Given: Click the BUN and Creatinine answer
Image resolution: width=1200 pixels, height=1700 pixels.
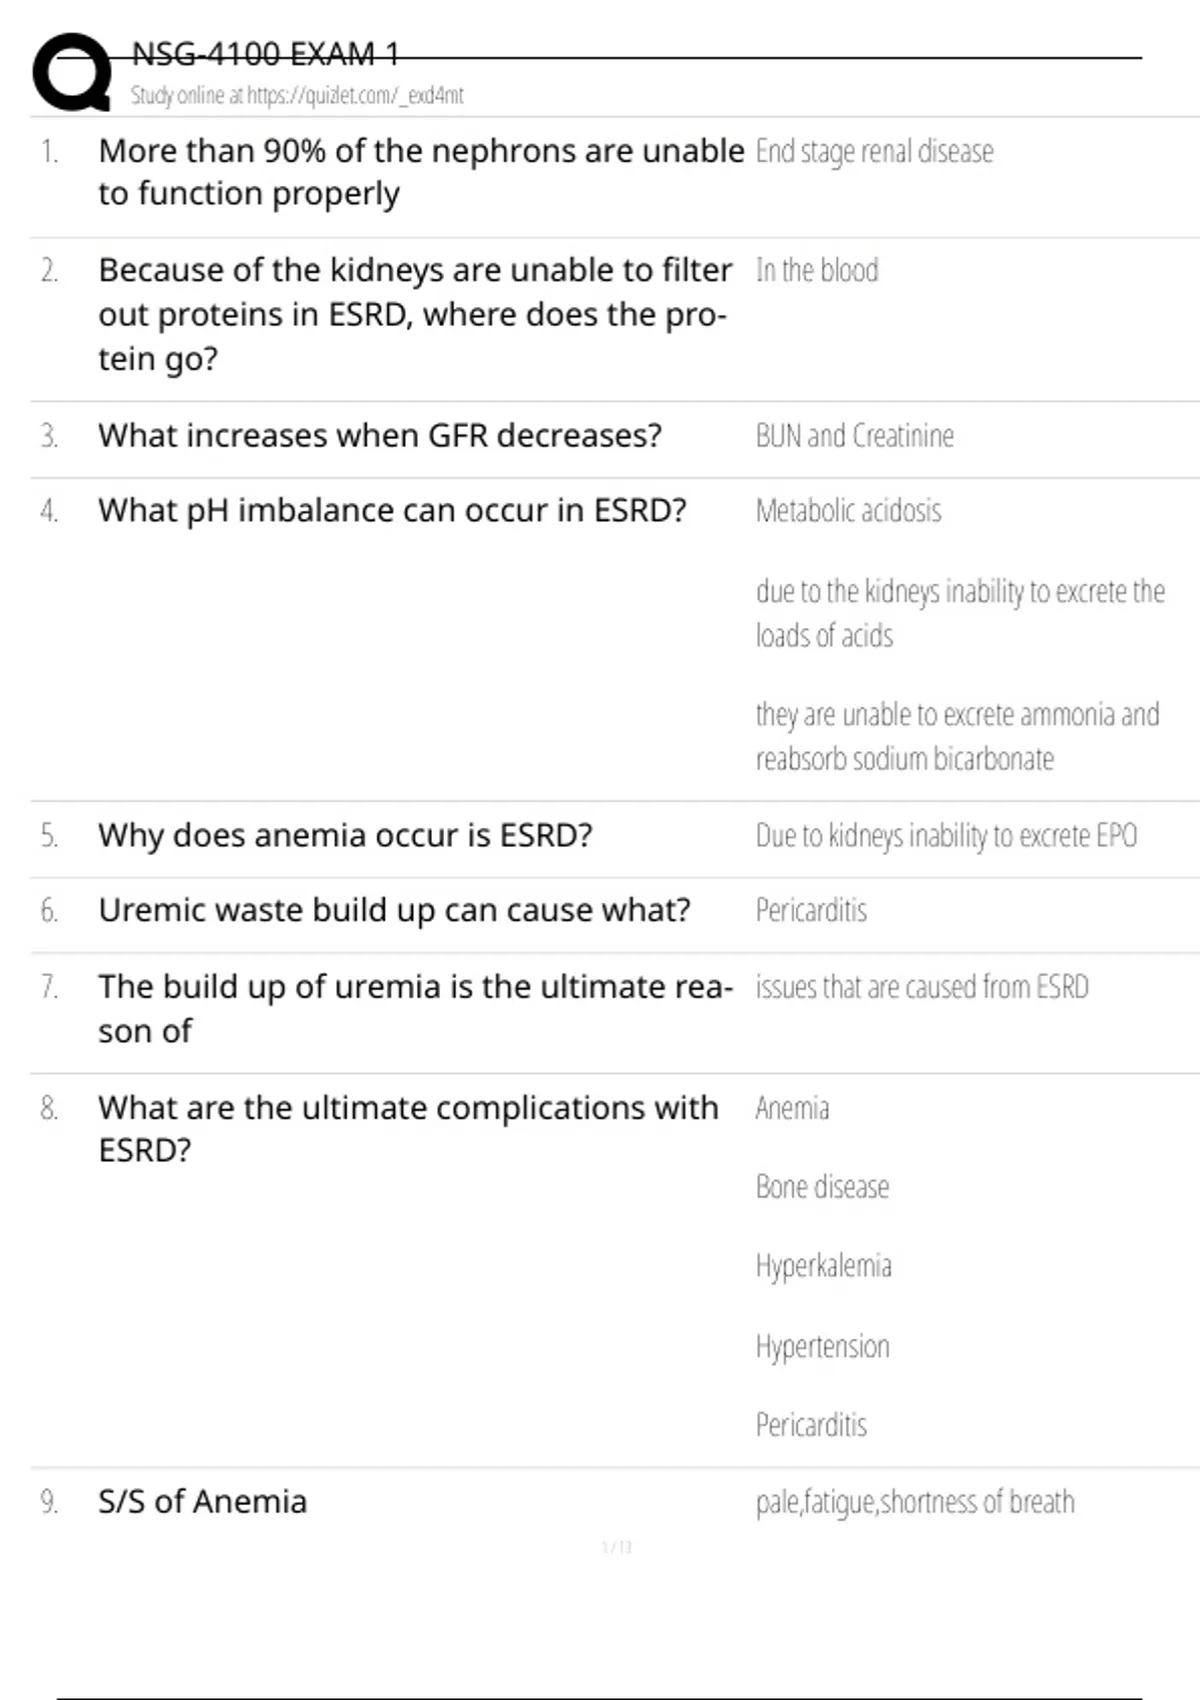Looking at the screenshot, I should pyautogui.click(x=854, y=436).
